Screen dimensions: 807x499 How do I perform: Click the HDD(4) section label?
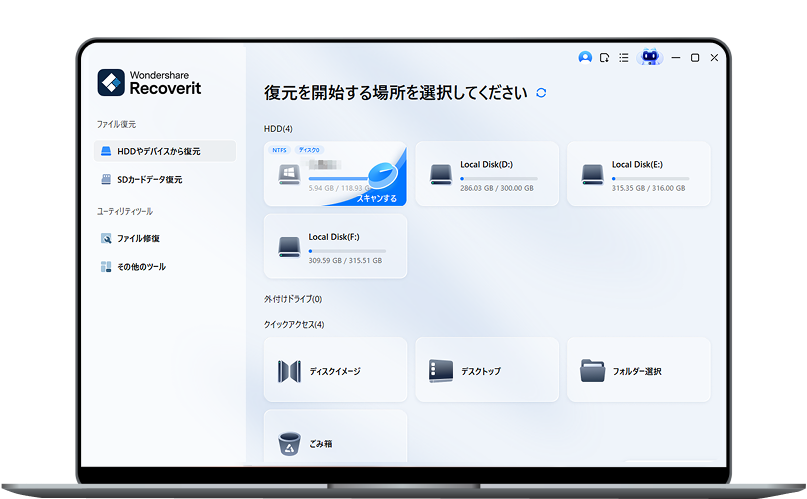click(278, 129)
